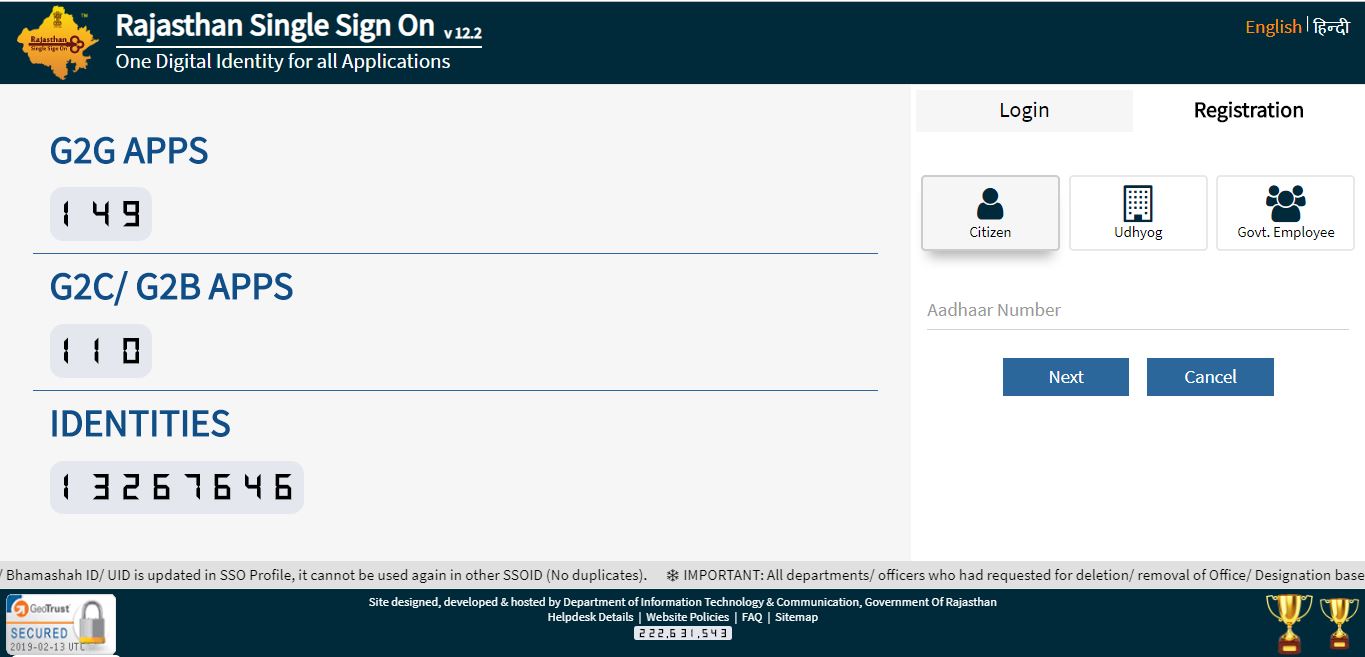The image size is (1365, 657).
Task: Click the small gold trophy icon
Action: [1339, 621]
